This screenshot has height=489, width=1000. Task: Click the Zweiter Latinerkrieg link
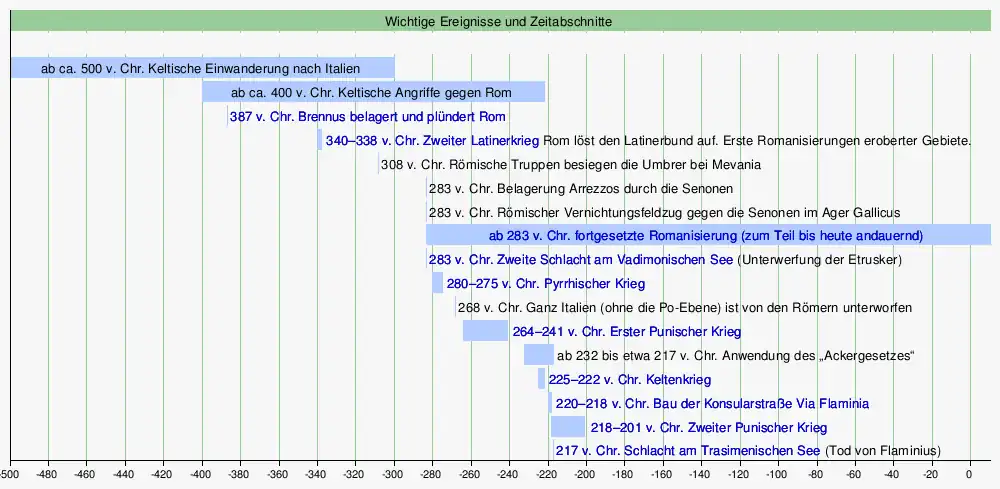(432, 141)
